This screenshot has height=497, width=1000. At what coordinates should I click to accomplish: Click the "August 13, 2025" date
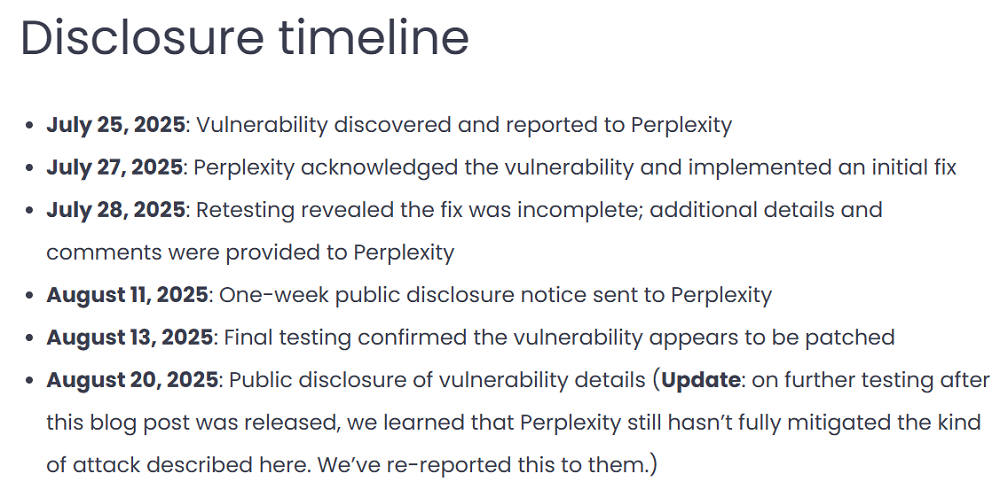coord(129,337)
